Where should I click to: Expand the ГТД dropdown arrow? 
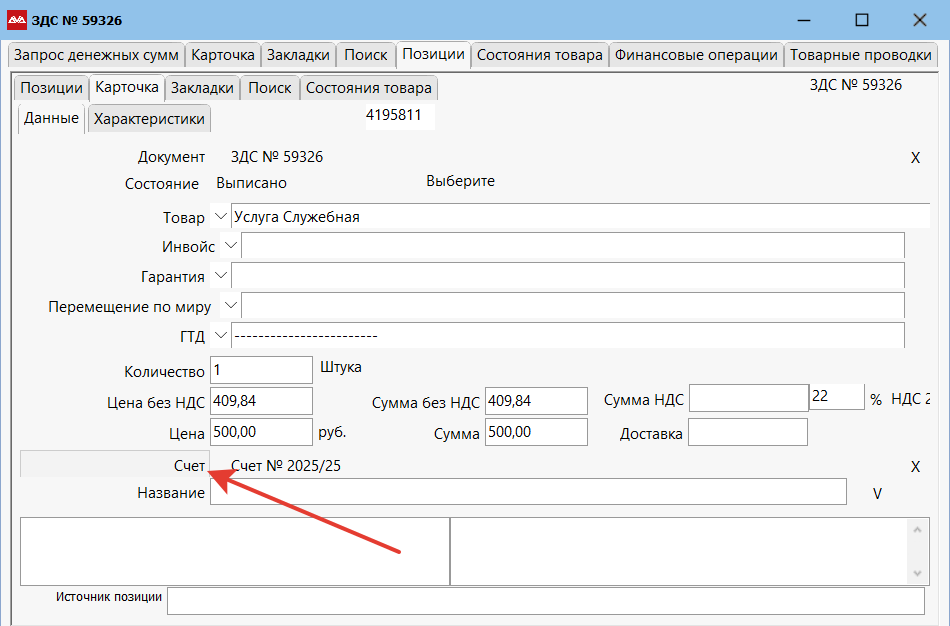tap(220, 335)
